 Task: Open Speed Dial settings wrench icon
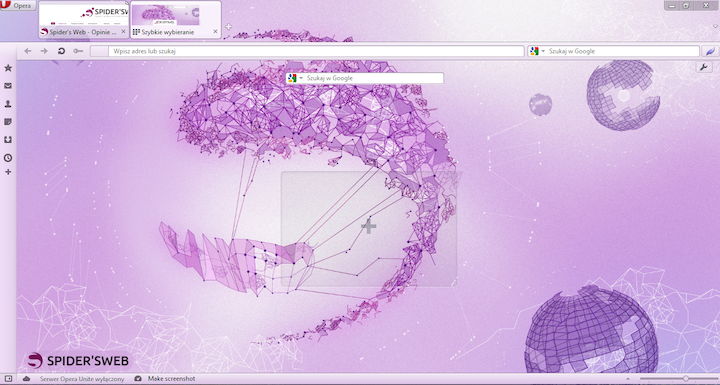click(x=703, y=68)
